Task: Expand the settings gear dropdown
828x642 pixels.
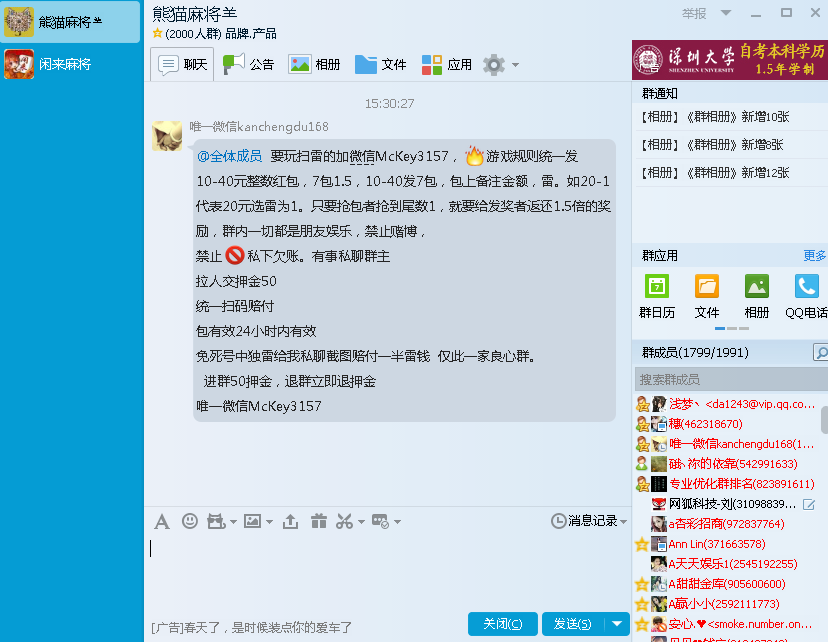Action: pos(515,65)
